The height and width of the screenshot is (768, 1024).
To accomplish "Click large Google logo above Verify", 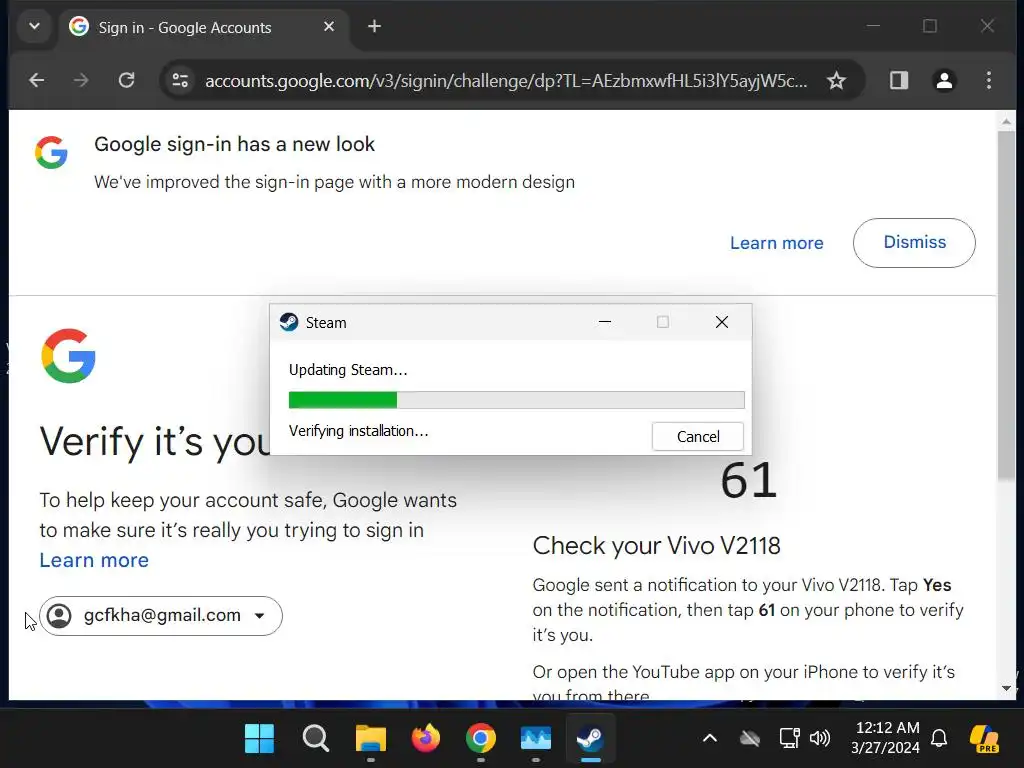I will (68, 355).
